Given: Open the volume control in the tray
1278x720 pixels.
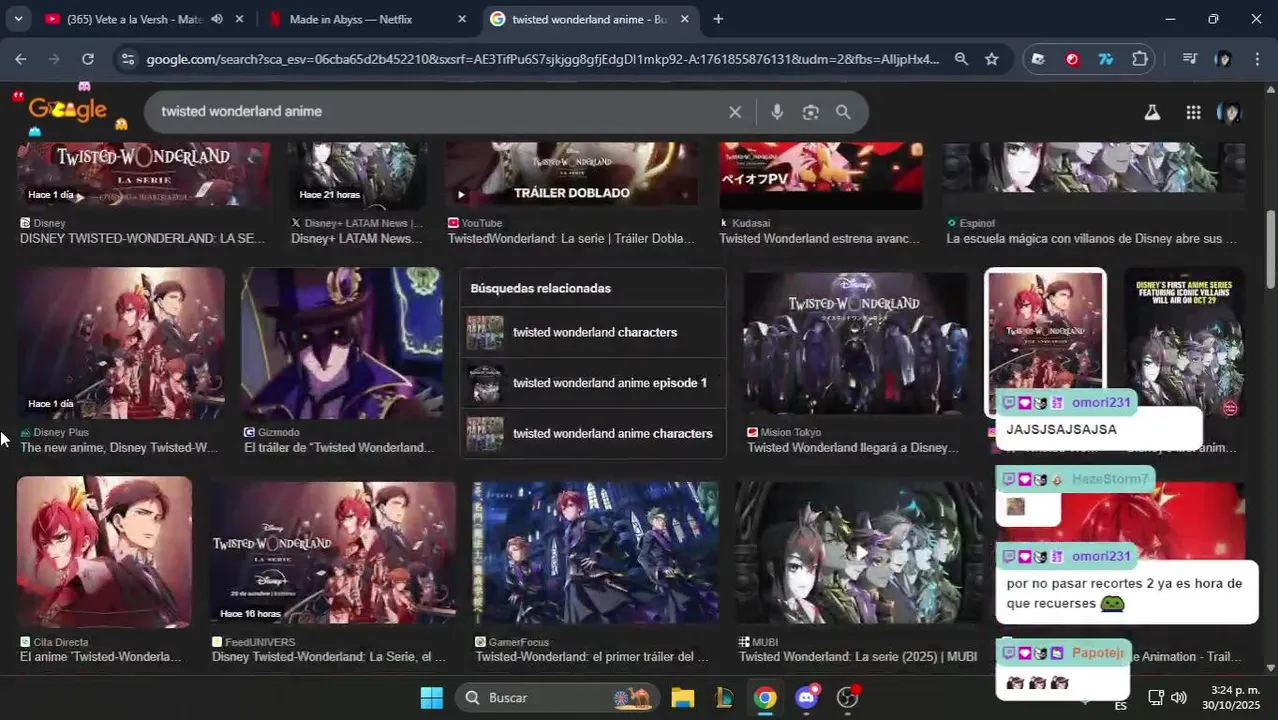Looking at the screenshot, I should click(x=1178, y=697).
